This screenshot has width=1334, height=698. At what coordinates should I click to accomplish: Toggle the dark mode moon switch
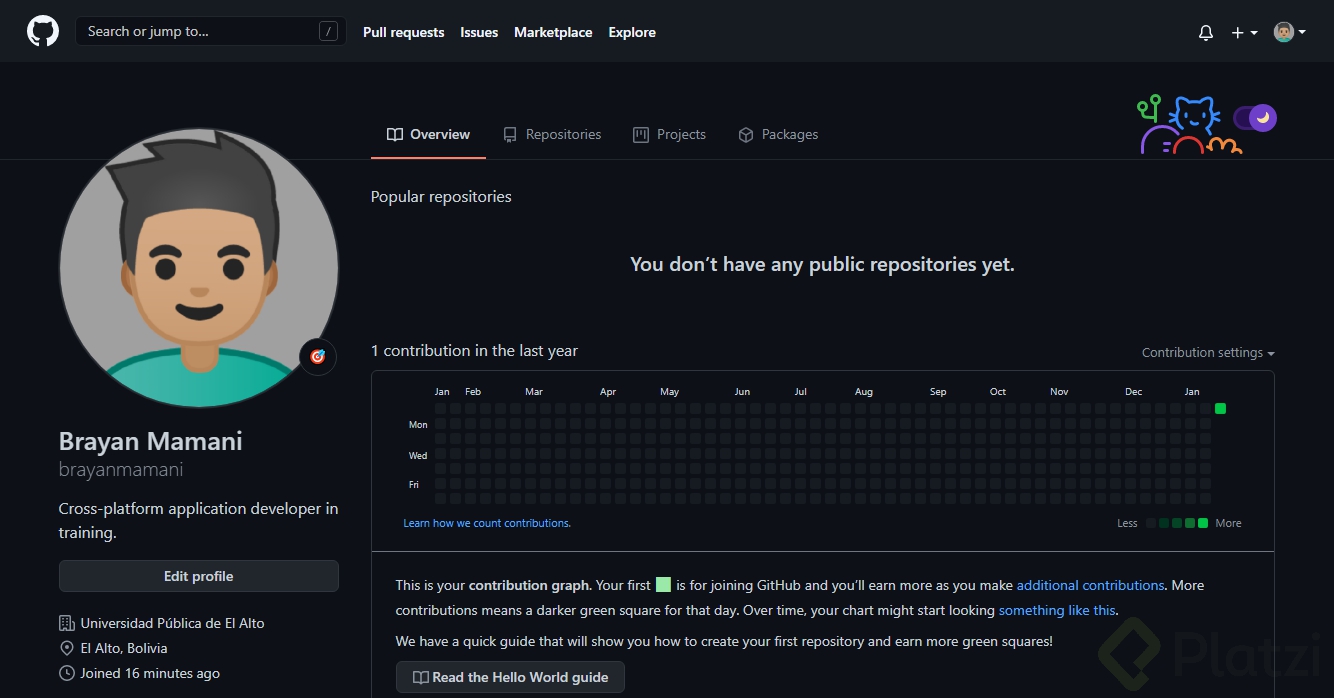coord(1255,118)
